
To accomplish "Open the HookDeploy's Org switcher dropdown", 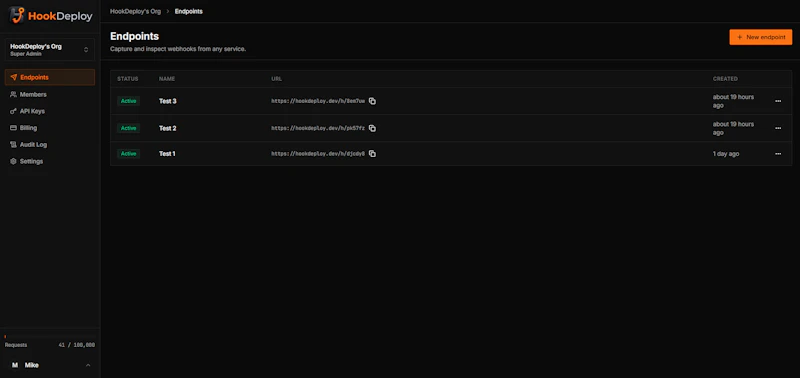I will click(x=50, y=49).
